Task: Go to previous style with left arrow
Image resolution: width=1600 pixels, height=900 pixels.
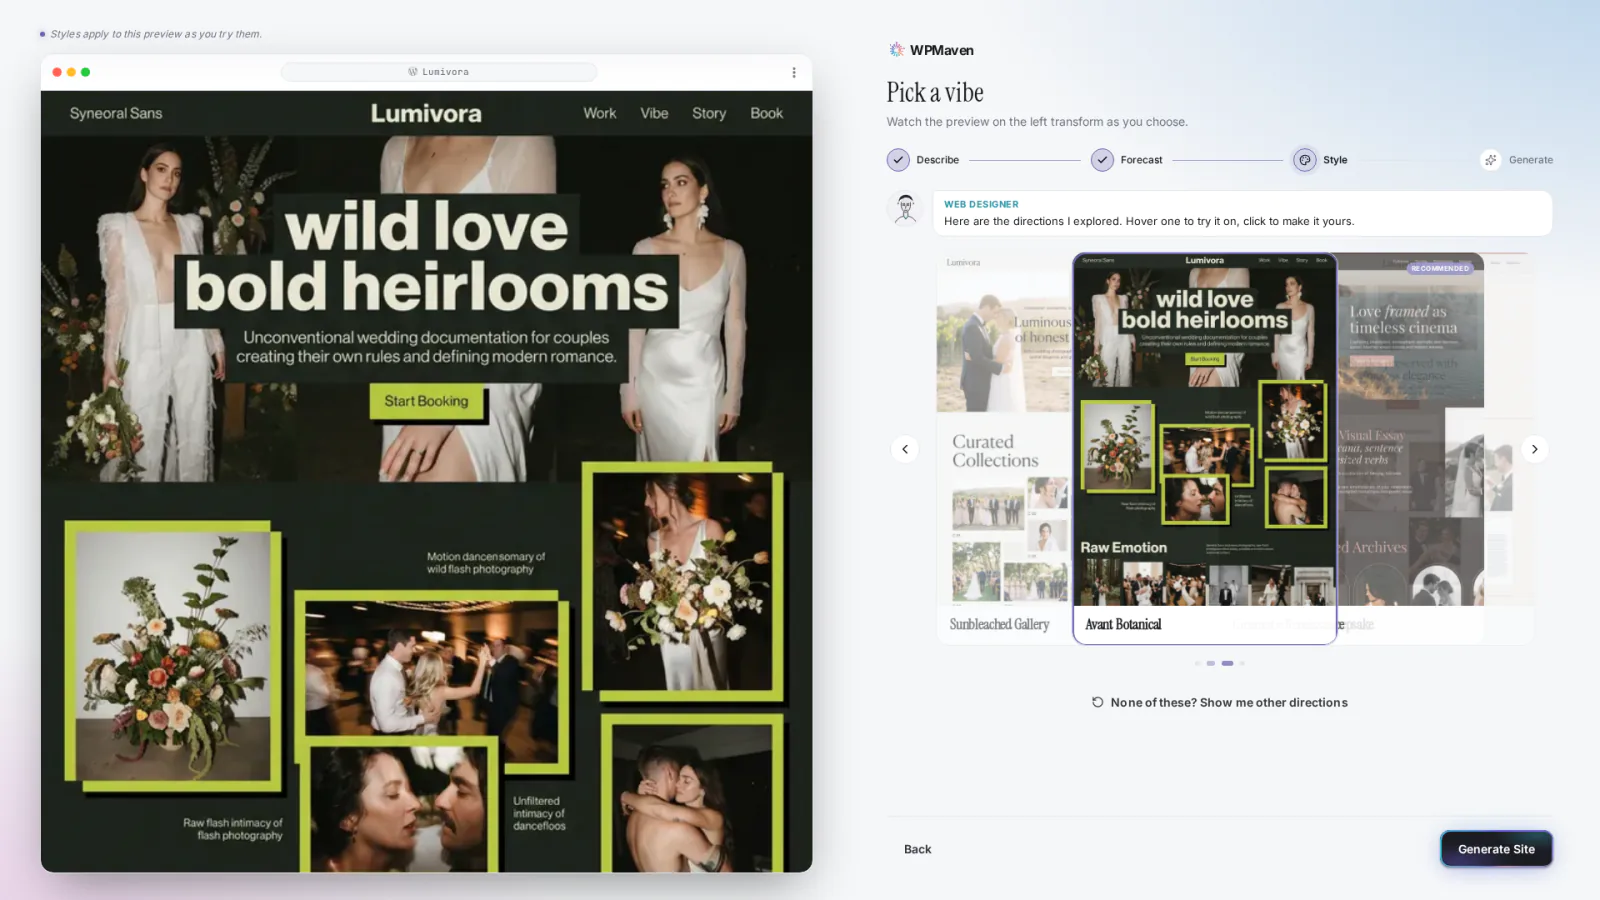Action: pos(905,449)
